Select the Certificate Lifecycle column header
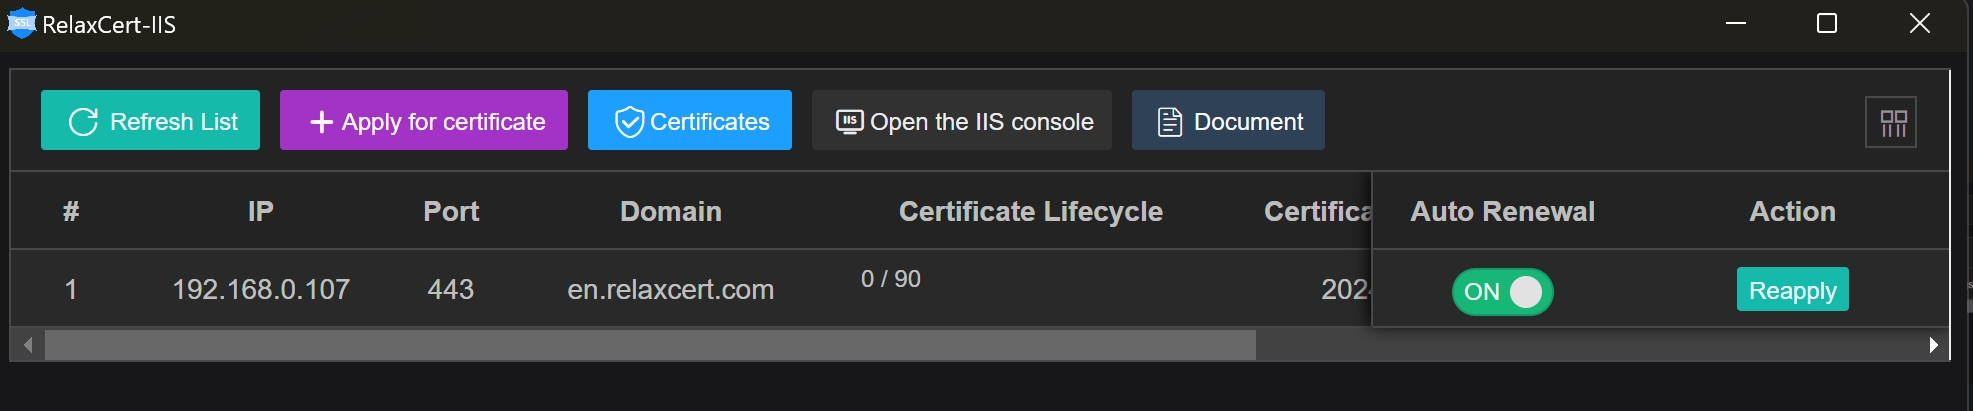Viewport: 1973px width, 411px height. [1031, 211]
